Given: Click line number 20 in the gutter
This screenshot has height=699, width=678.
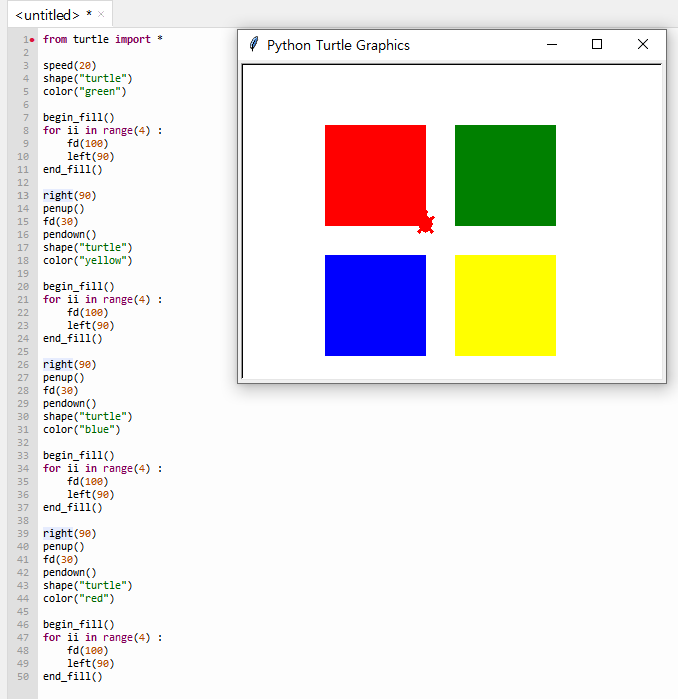Looking at the screenshot, I should point(23,287).
